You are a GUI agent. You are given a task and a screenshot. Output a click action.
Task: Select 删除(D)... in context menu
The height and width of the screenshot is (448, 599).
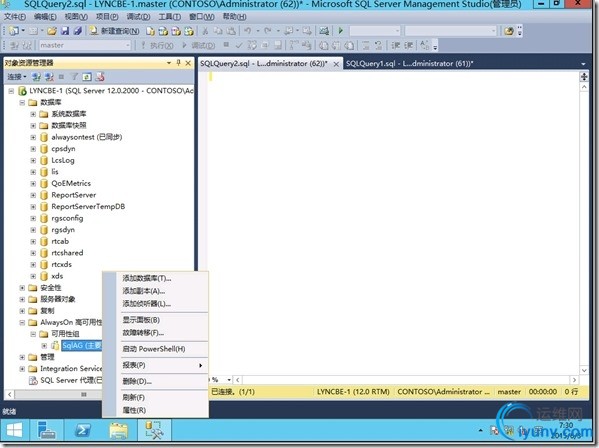tap(137, 382)
